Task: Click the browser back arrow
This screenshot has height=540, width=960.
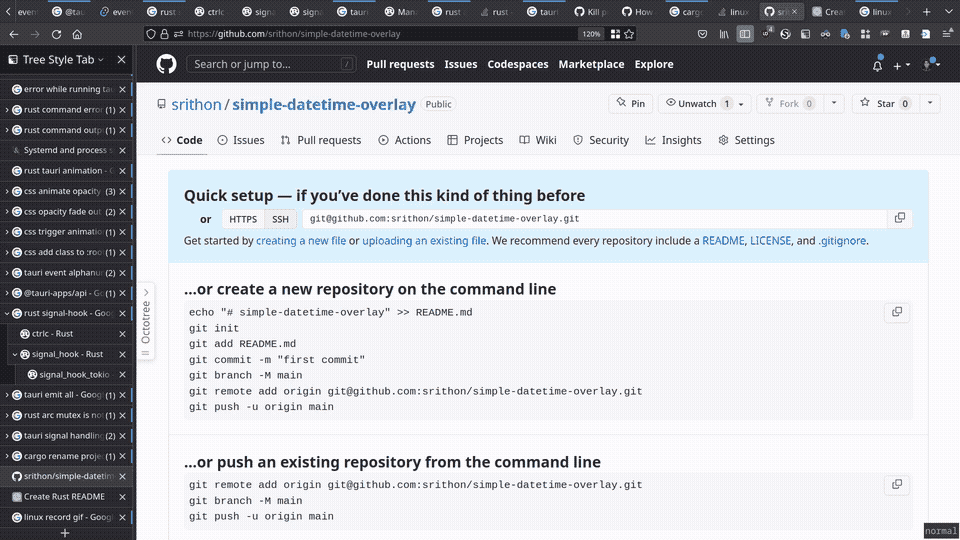Action: coord(14,34)
